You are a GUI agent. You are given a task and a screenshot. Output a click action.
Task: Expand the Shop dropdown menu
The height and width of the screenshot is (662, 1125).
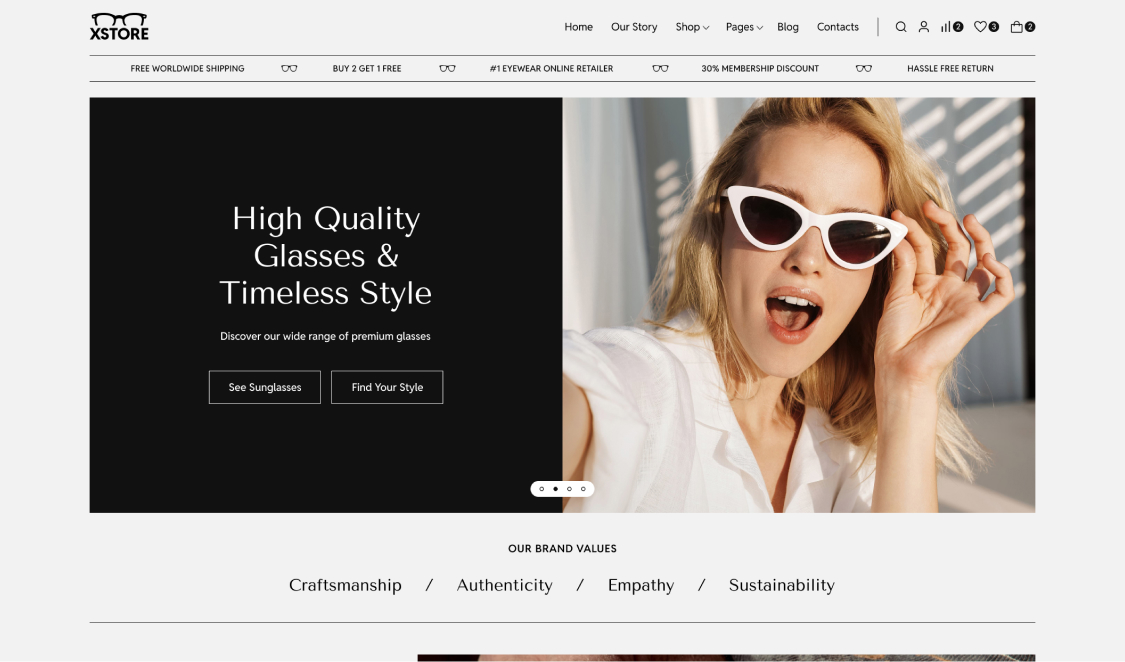(691, 27)
